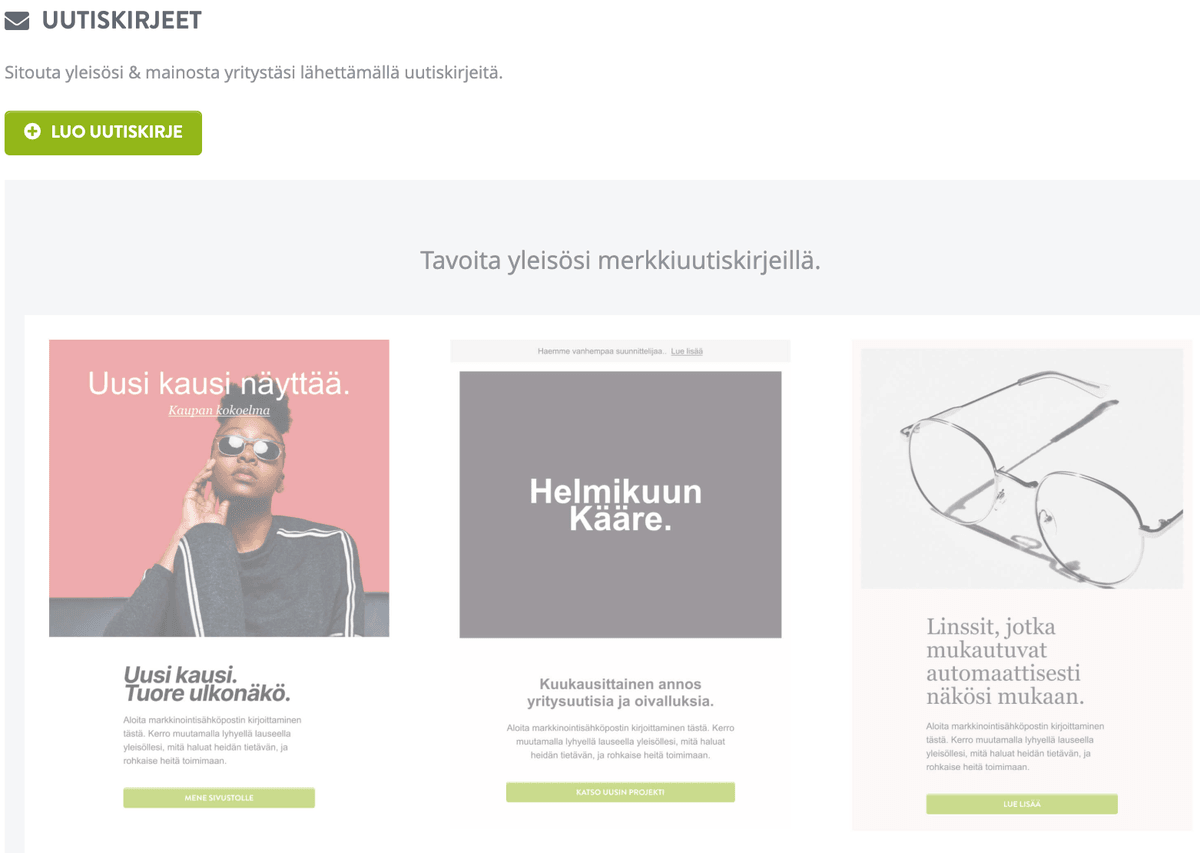The image size is (1200, 853).
Task: Click the woman's sunglasses in pink template
Action: tap(249, 447)
